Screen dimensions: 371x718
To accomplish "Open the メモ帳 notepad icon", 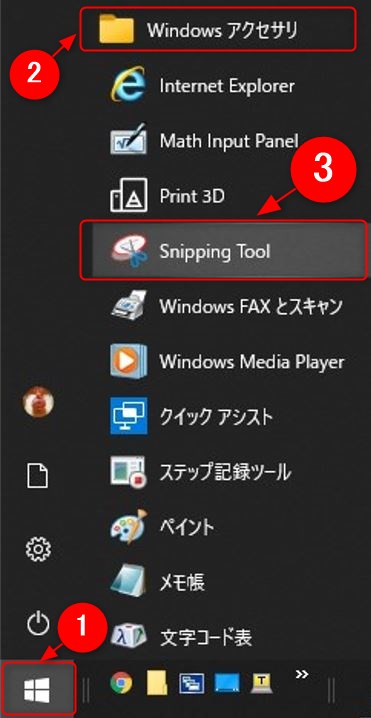I will pyautogui.click(x=128, y=581).
